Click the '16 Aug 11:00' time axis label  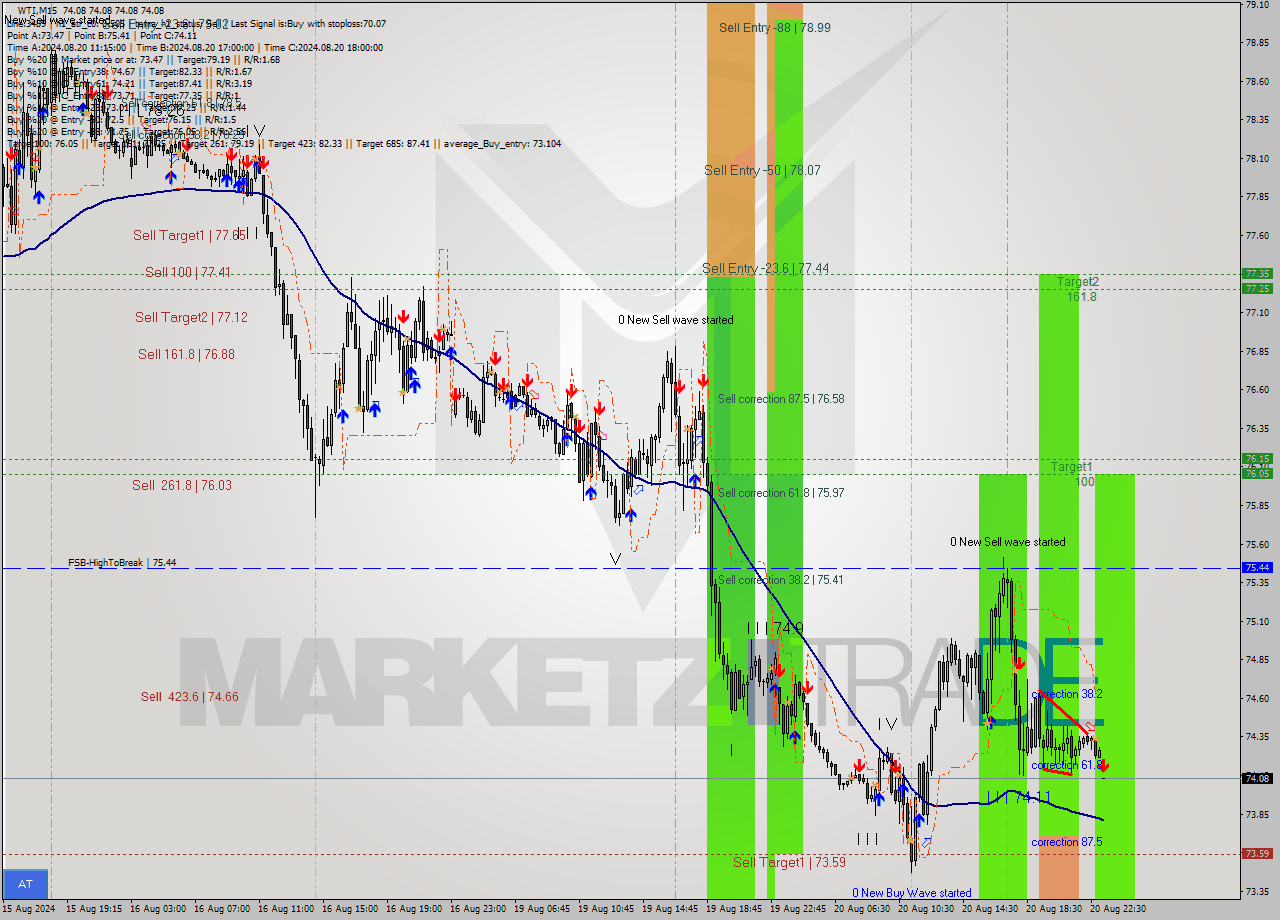pos(286,909)
